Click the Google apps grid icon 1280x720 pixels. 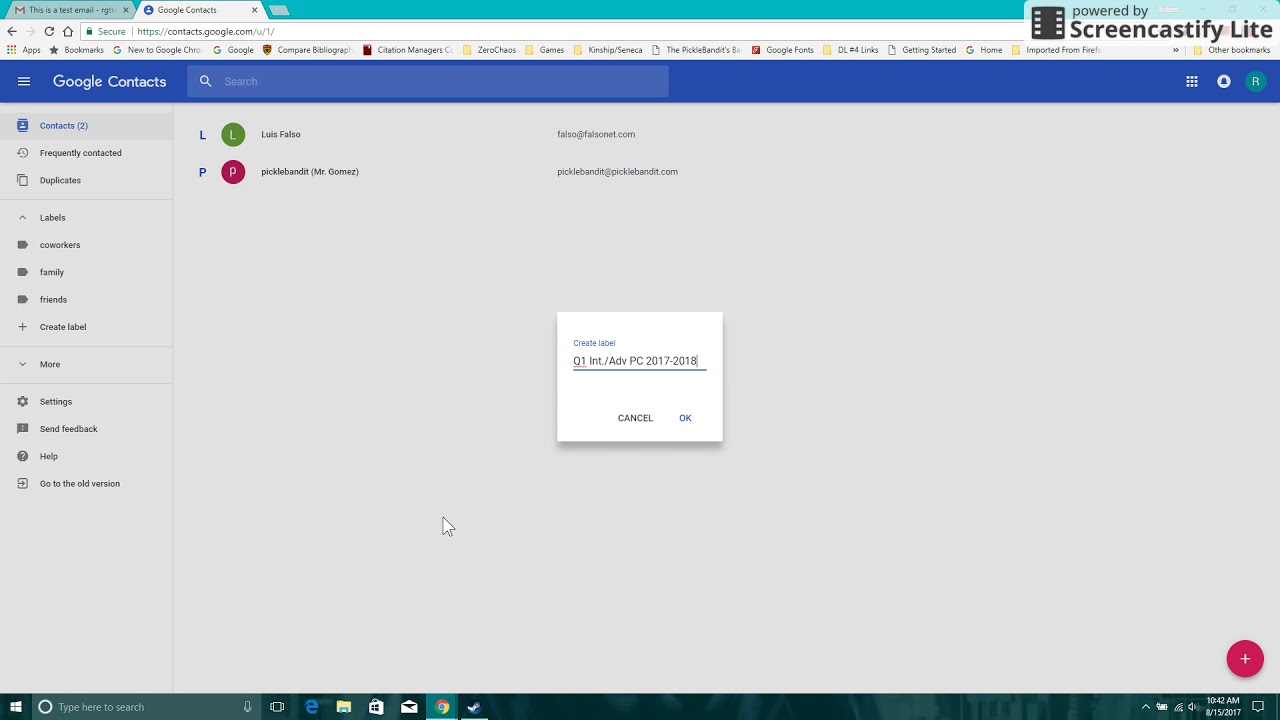click(x=1192, y=82)
